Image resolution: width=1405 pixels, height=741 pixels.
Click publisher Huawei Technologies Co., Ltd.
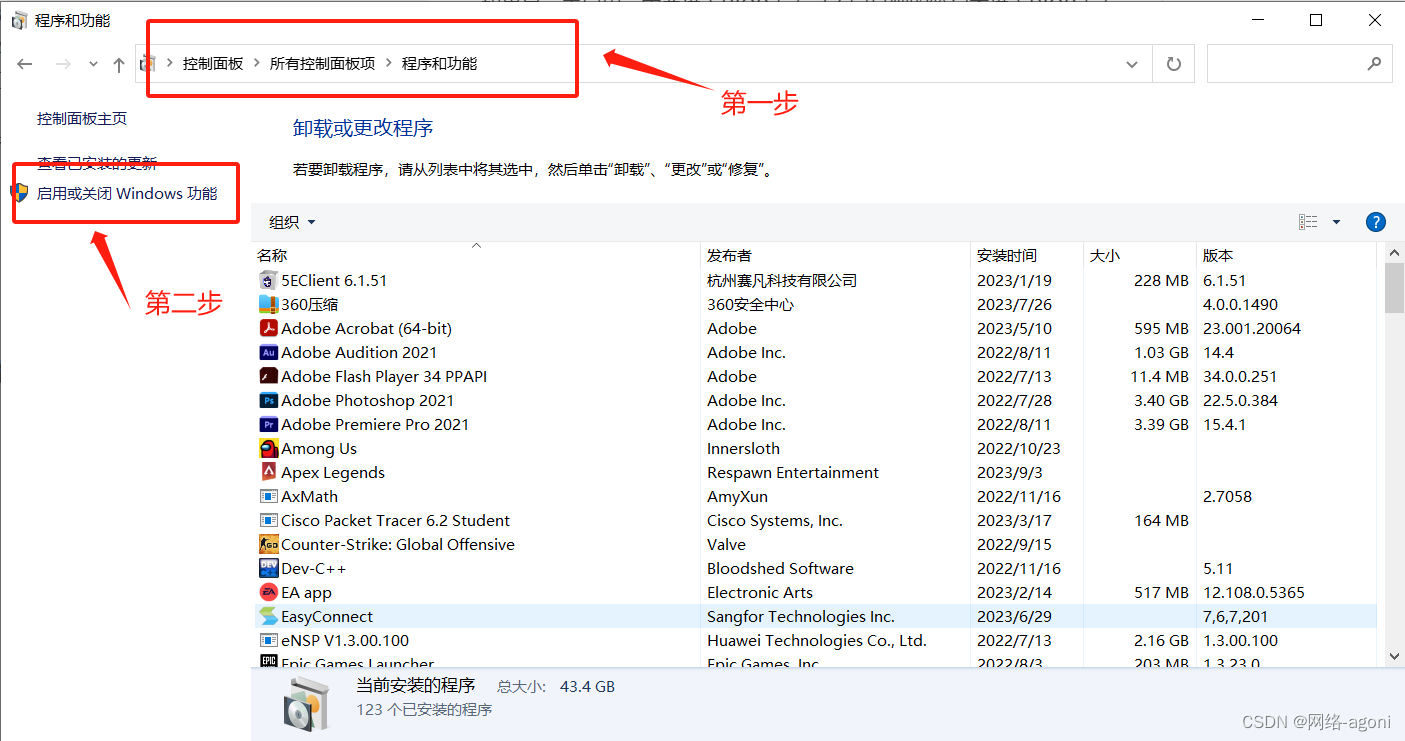click(817, 640)
